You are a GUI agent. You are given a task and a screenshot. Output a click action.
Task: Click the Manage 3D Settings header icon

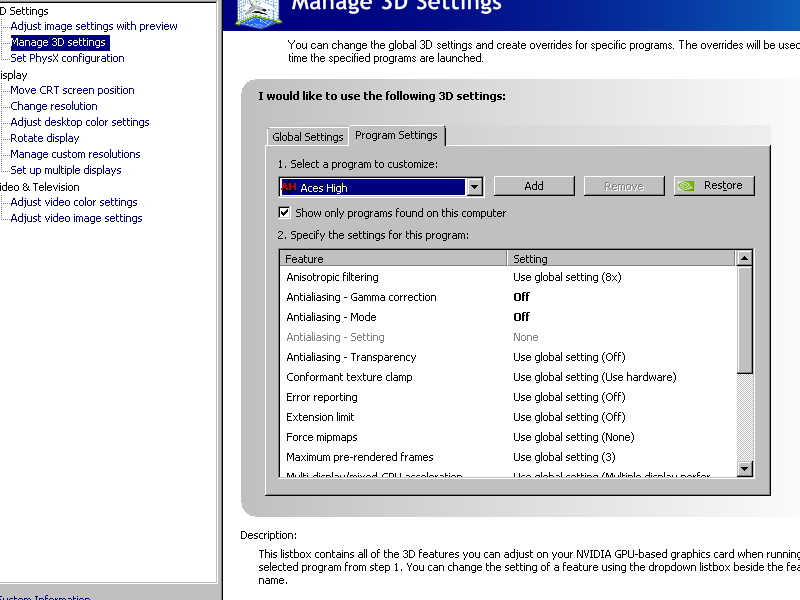[x=259, y=13]
